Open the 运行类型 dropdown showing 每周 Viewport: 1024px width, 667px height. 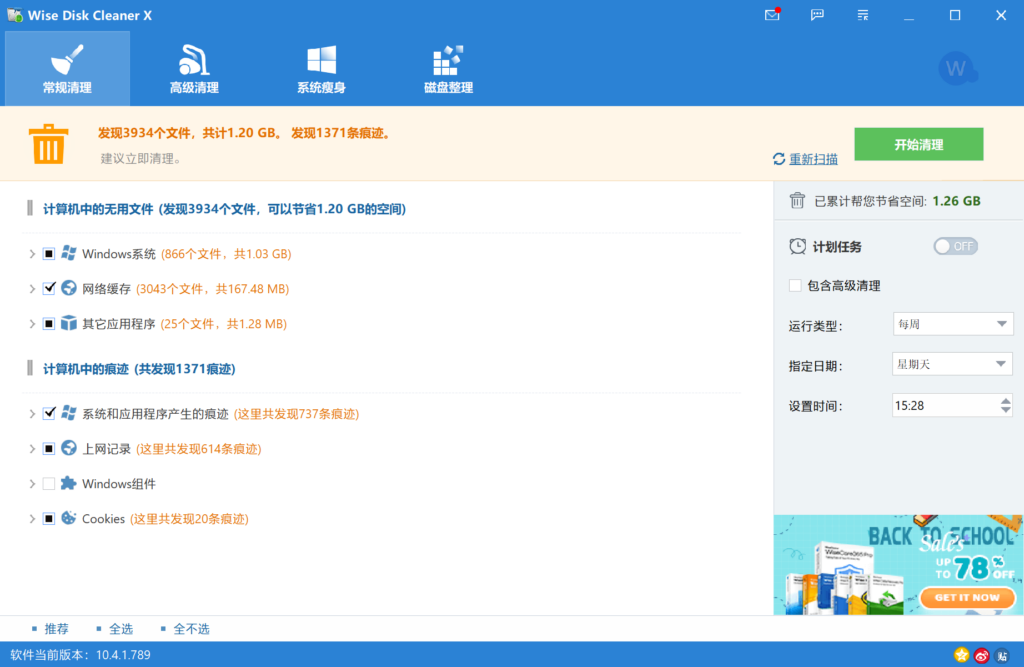click(952, 324)
